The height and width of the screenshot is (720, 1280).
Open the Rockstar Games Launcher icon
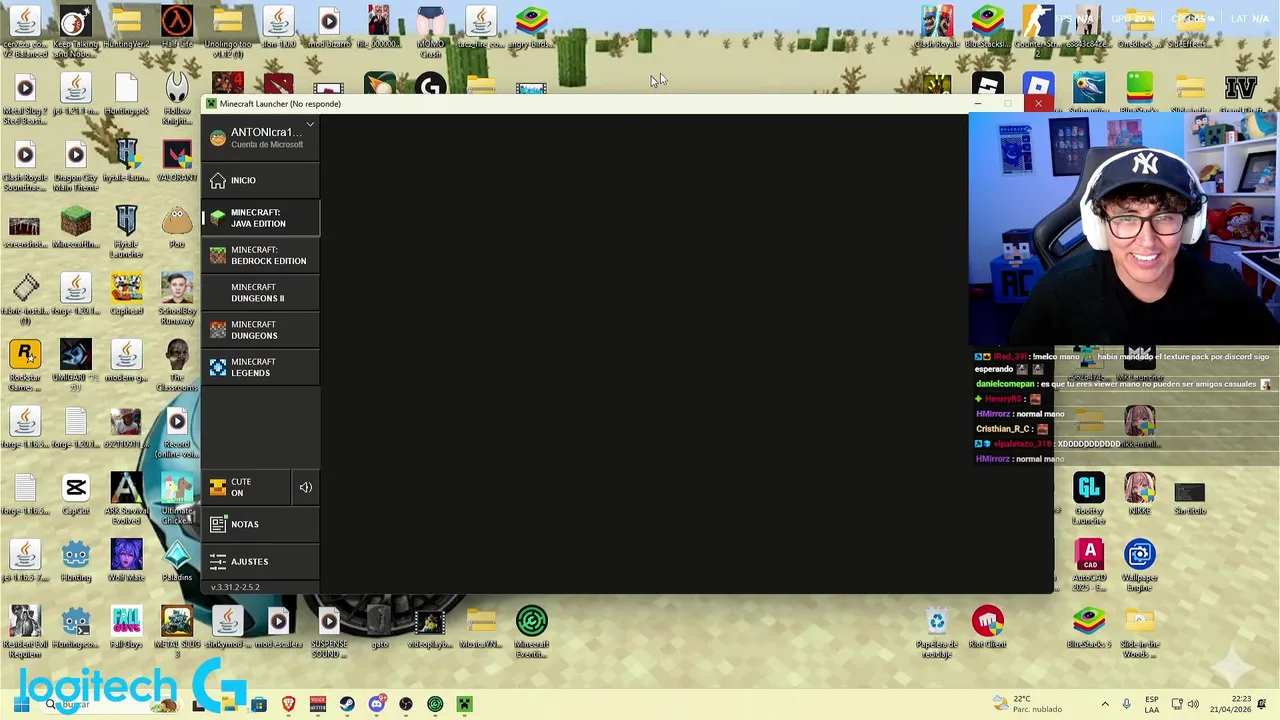[25, 366]
